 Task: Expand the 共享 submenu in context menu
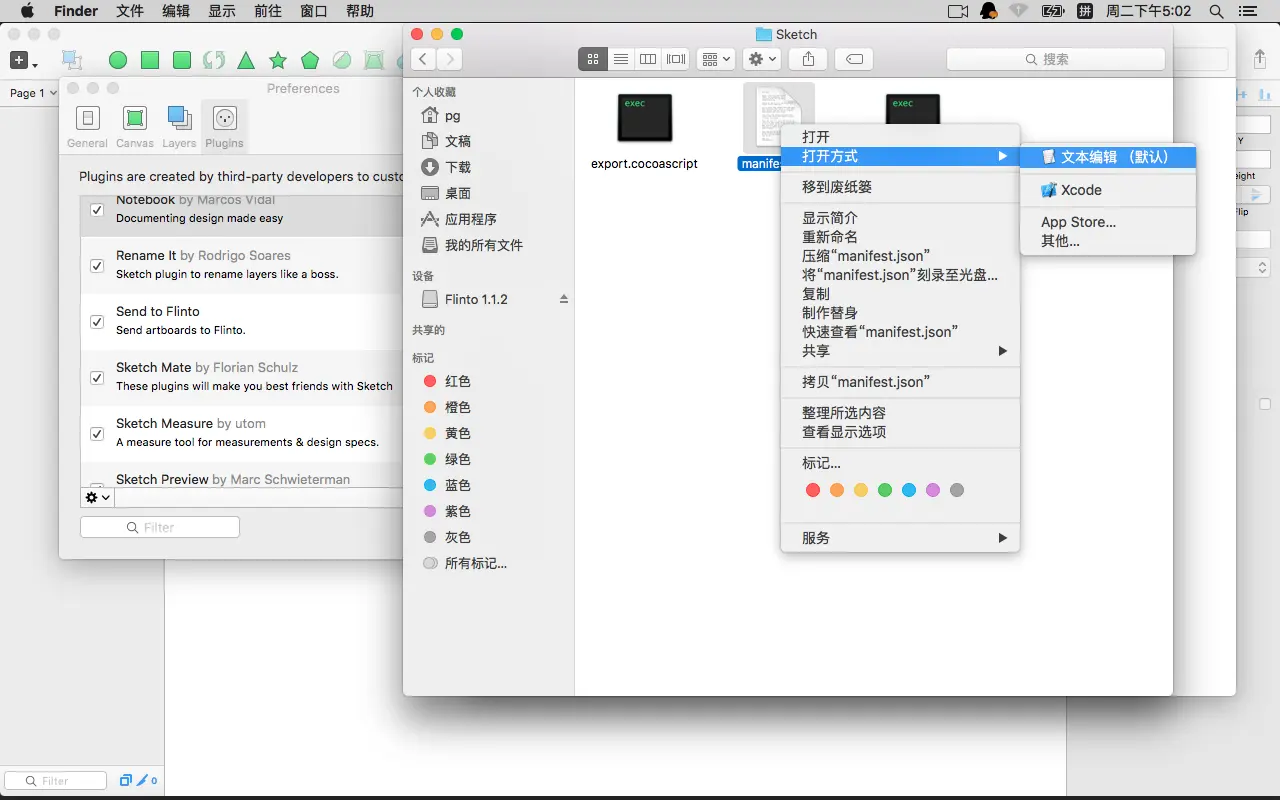899,351
